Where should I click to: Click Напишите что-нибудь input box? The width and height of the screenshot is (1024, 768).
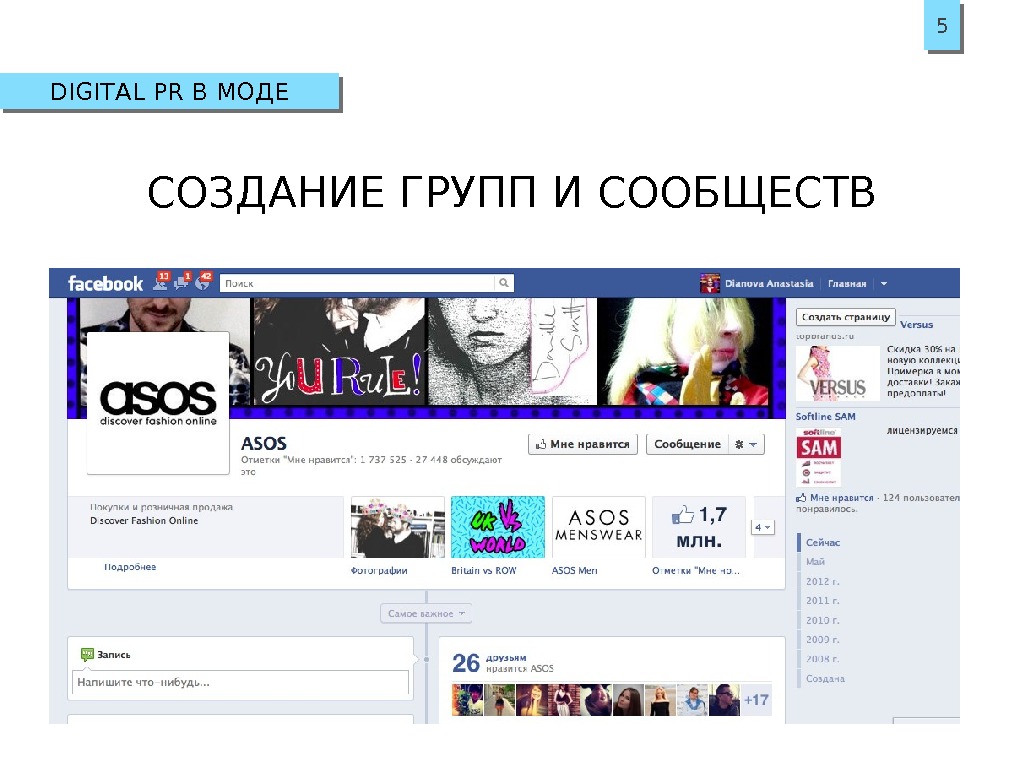coord(240,682)
